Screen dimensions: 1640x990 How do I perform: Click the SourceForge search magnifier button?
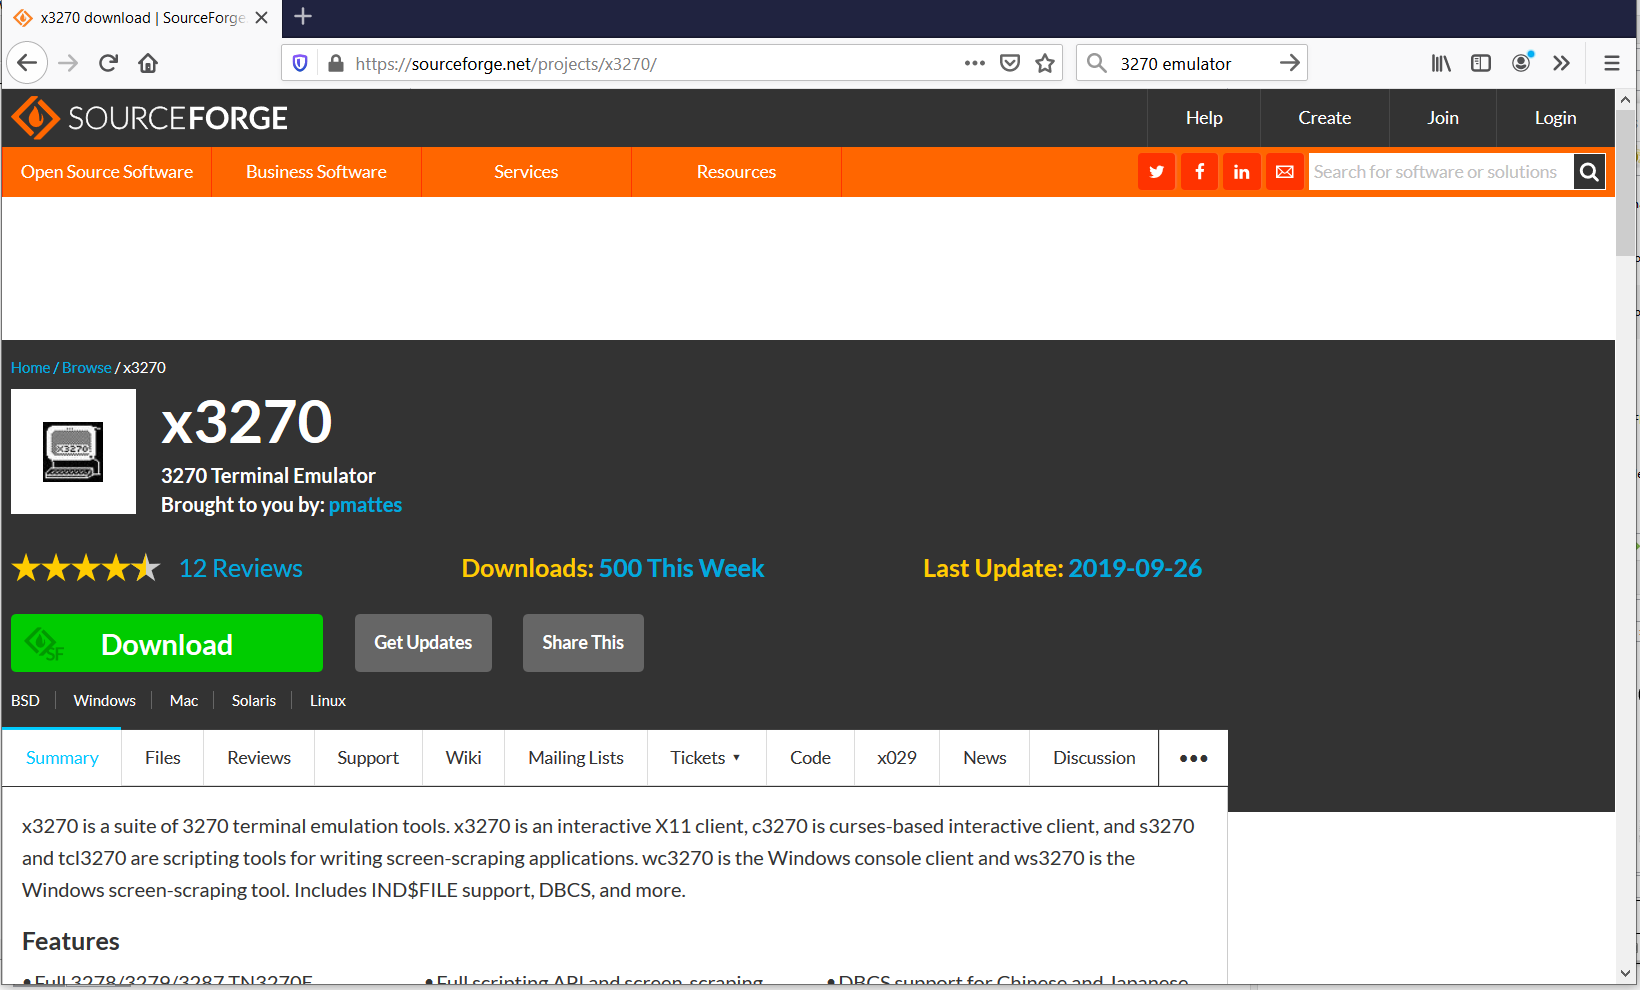1589,172
